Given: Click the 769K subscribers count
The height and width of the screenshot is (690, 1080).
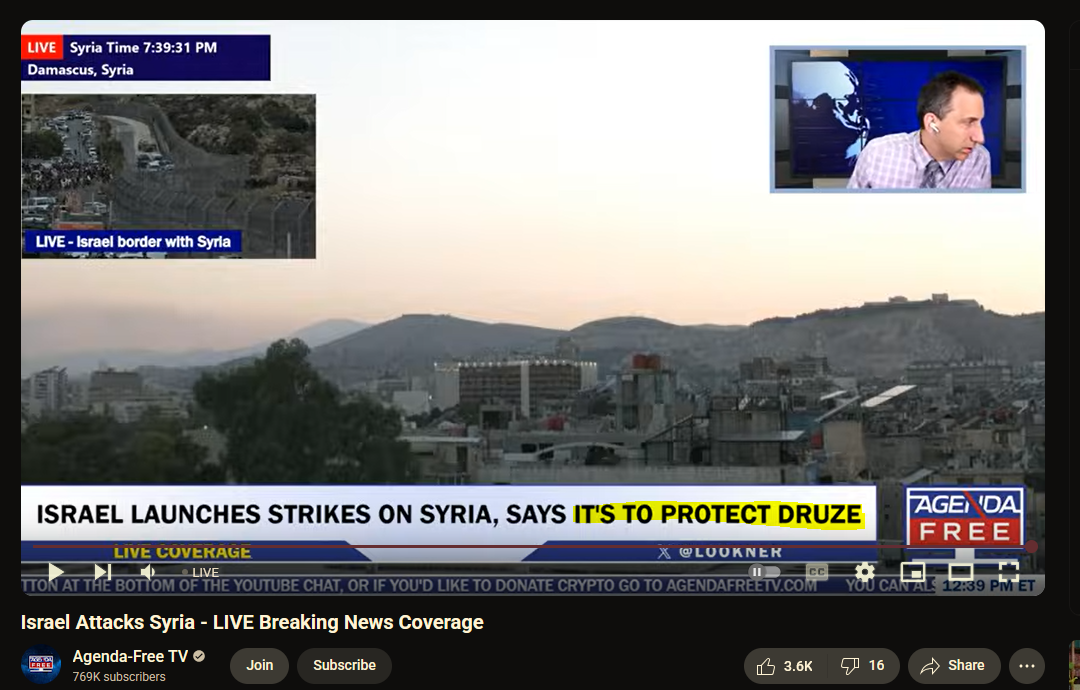Looking at the screenshot, I should coord(119,677).
